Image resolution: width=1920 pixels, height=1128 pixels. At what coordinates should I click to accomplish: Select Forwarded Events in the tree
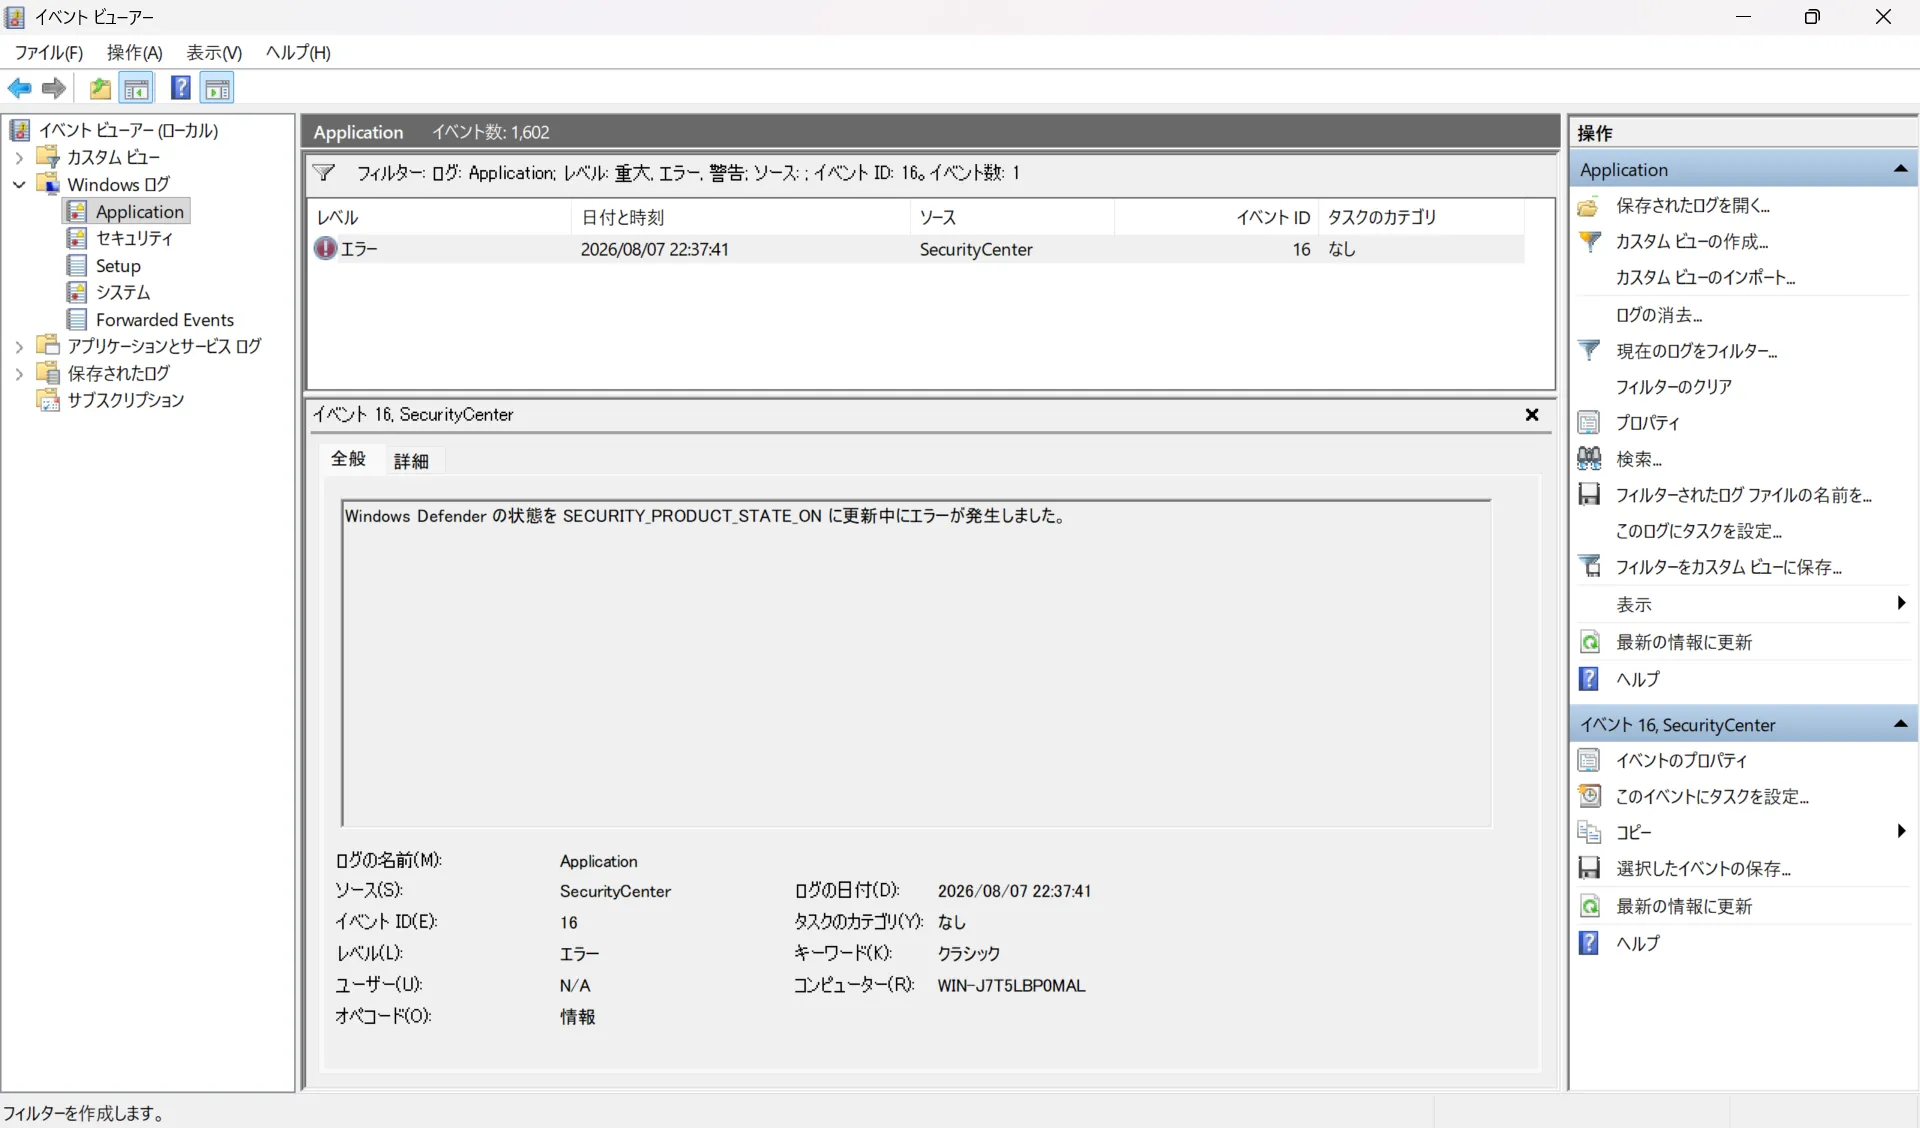pos(165,319)
